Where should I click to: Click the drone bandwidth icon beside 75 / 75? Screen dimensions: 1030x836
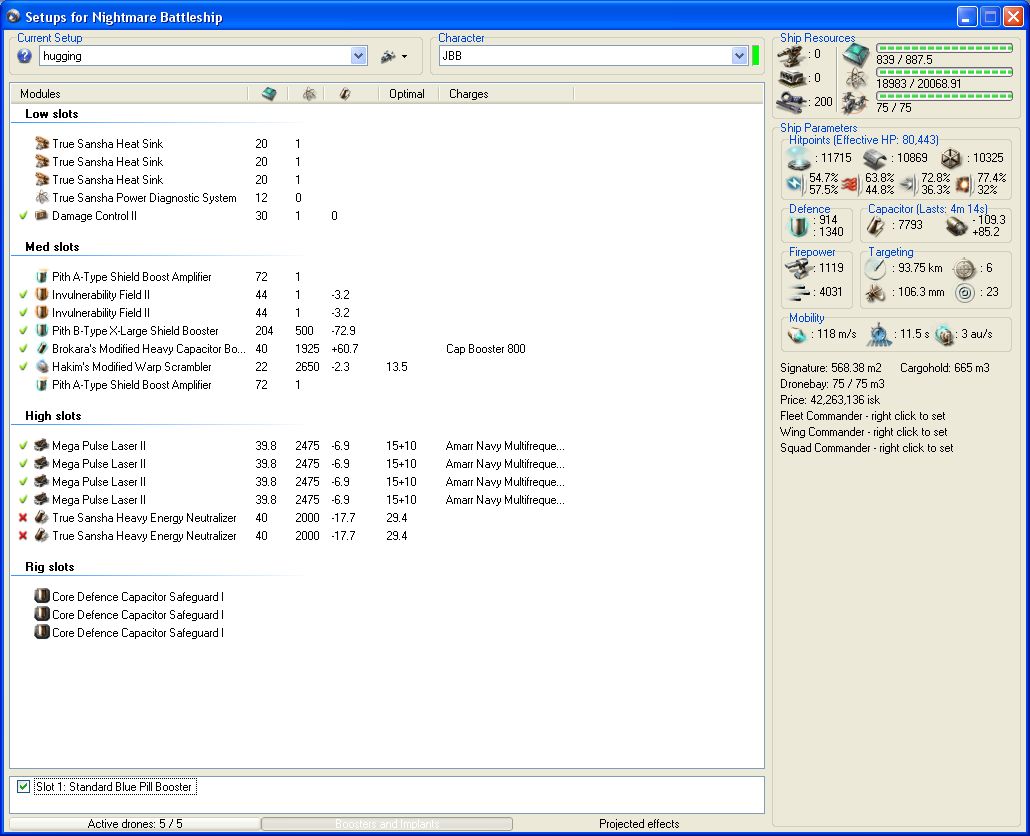tap(857, 103)
